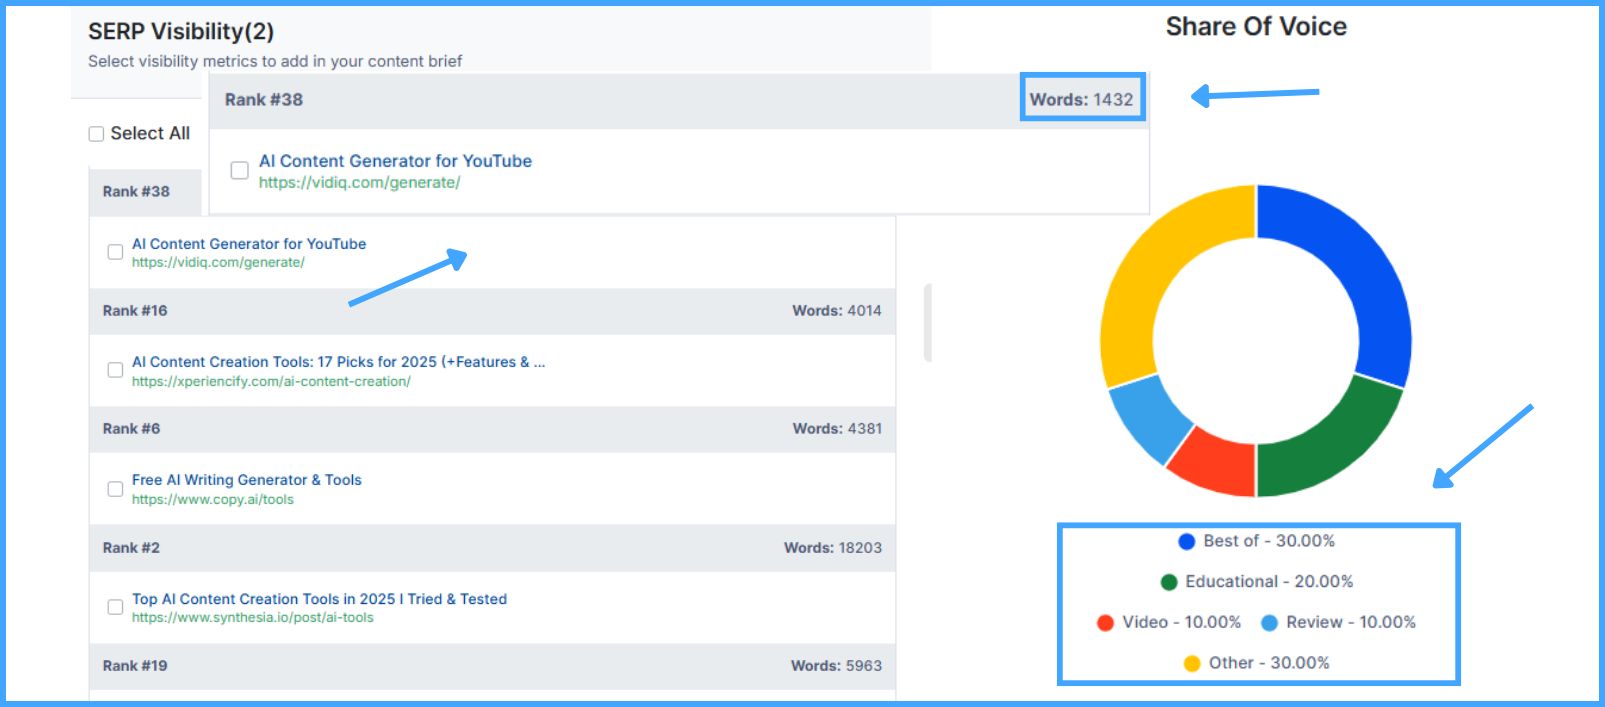Open Free AI Writing Generator & Tools title

point(247,480)
